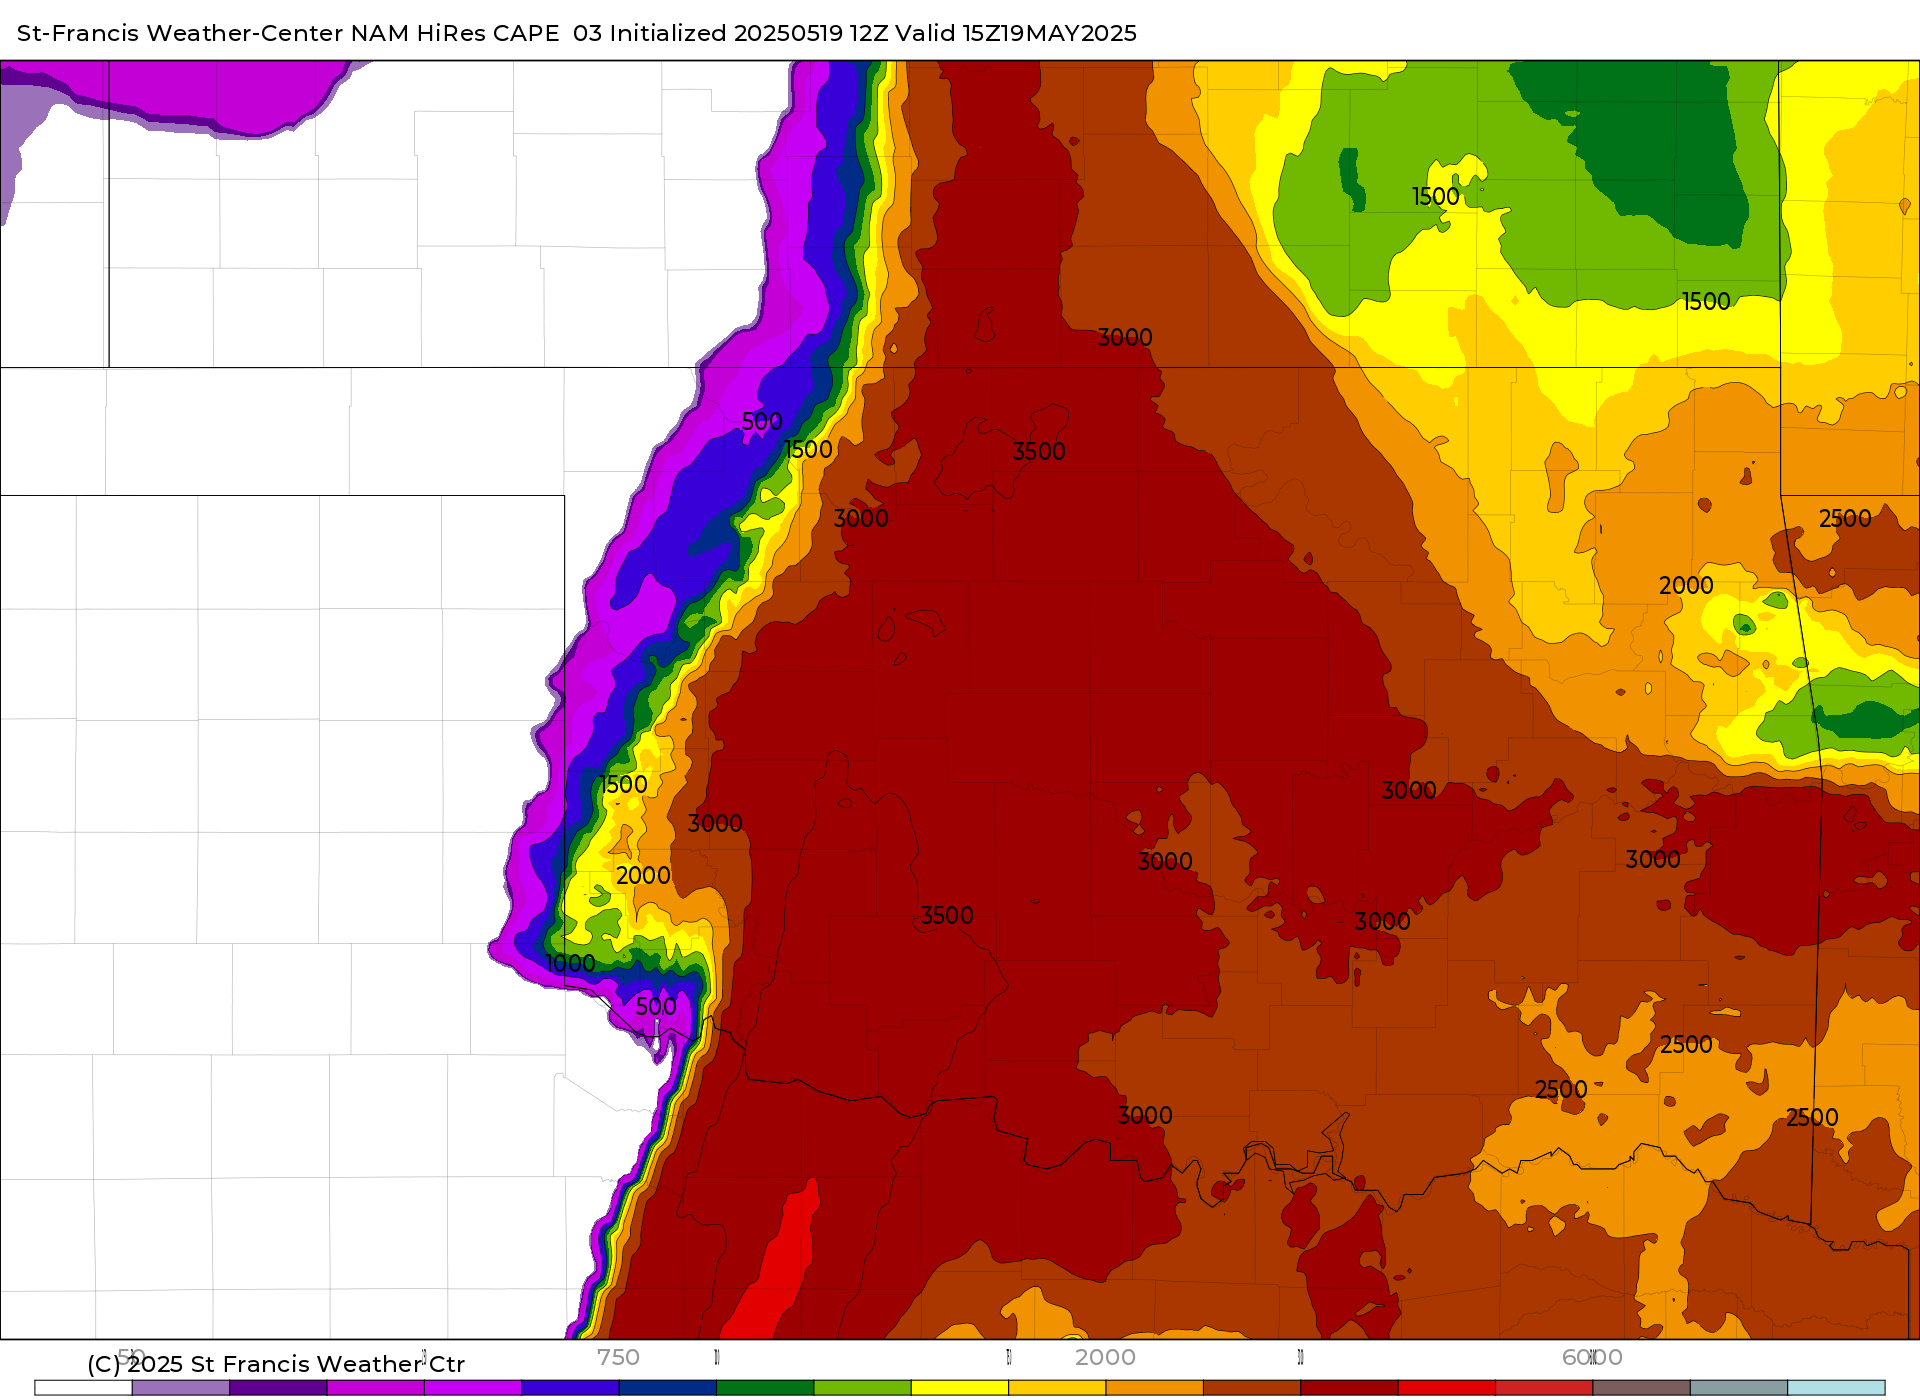Click the bright yellow legend swatch
Screen dimensions: 1920x1400
[x=960, y=1388]
